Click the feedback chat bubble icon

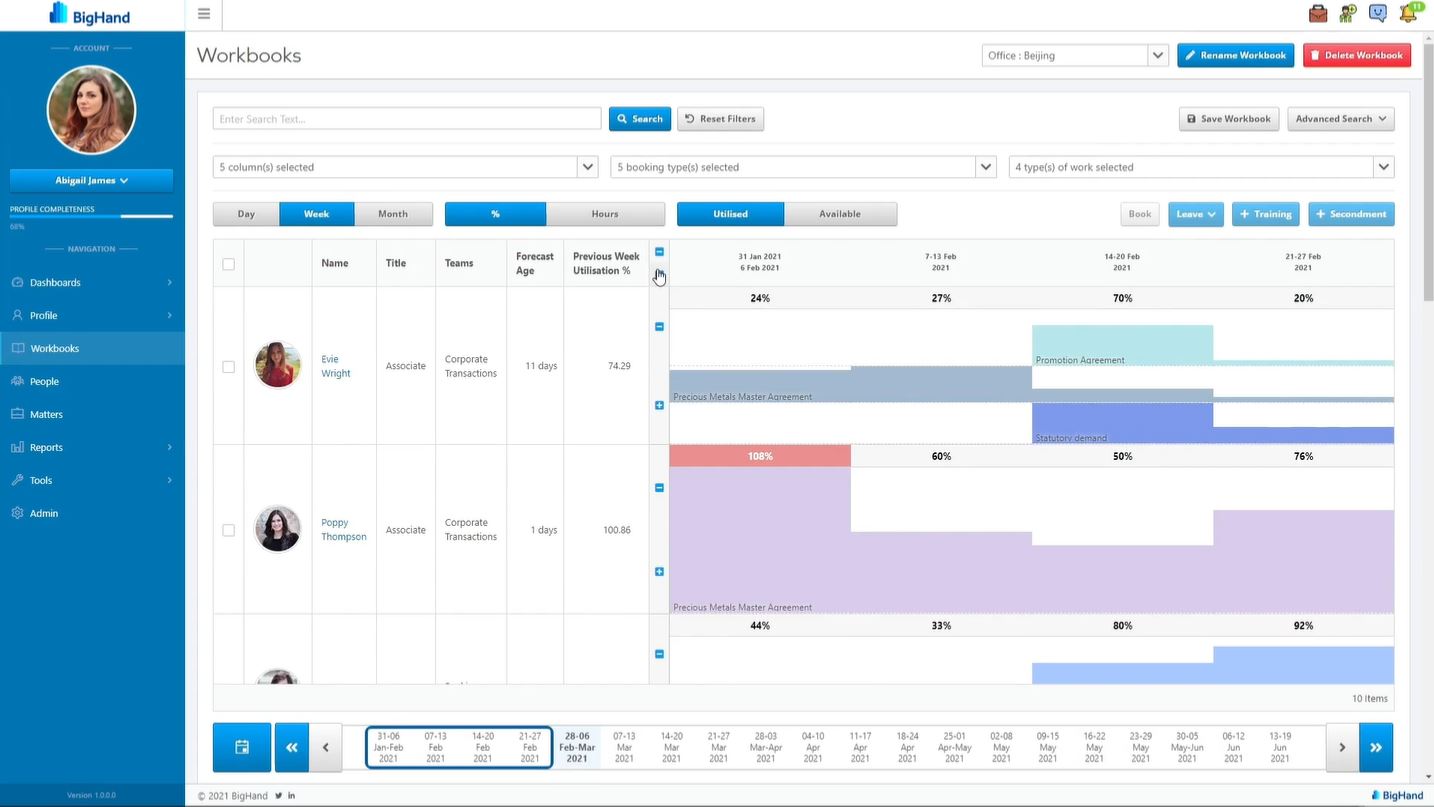1377,13
